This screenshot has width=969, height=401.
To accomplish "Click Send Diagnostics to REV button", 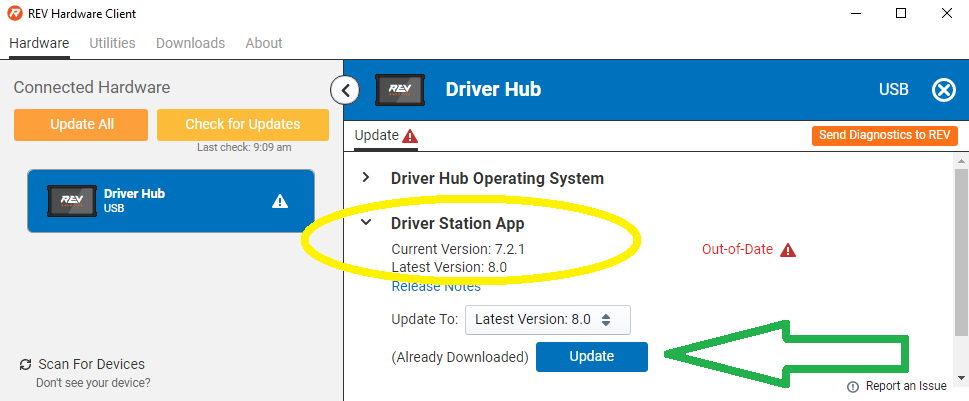I will (884, 135).
